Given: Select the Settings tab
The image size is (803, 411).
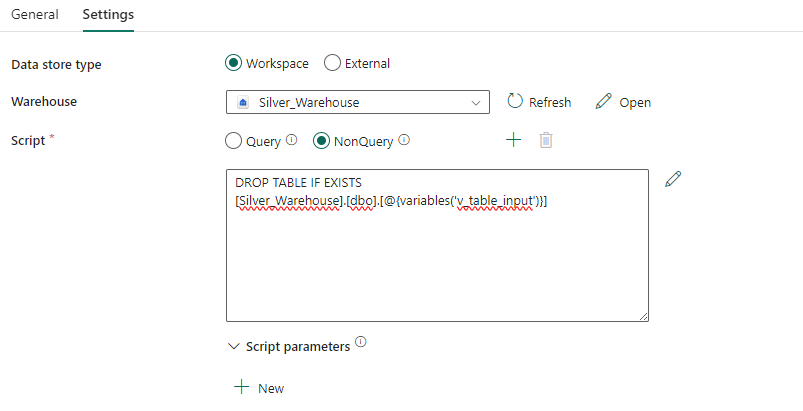Looking at the screenshot, I should click(108, 15).
